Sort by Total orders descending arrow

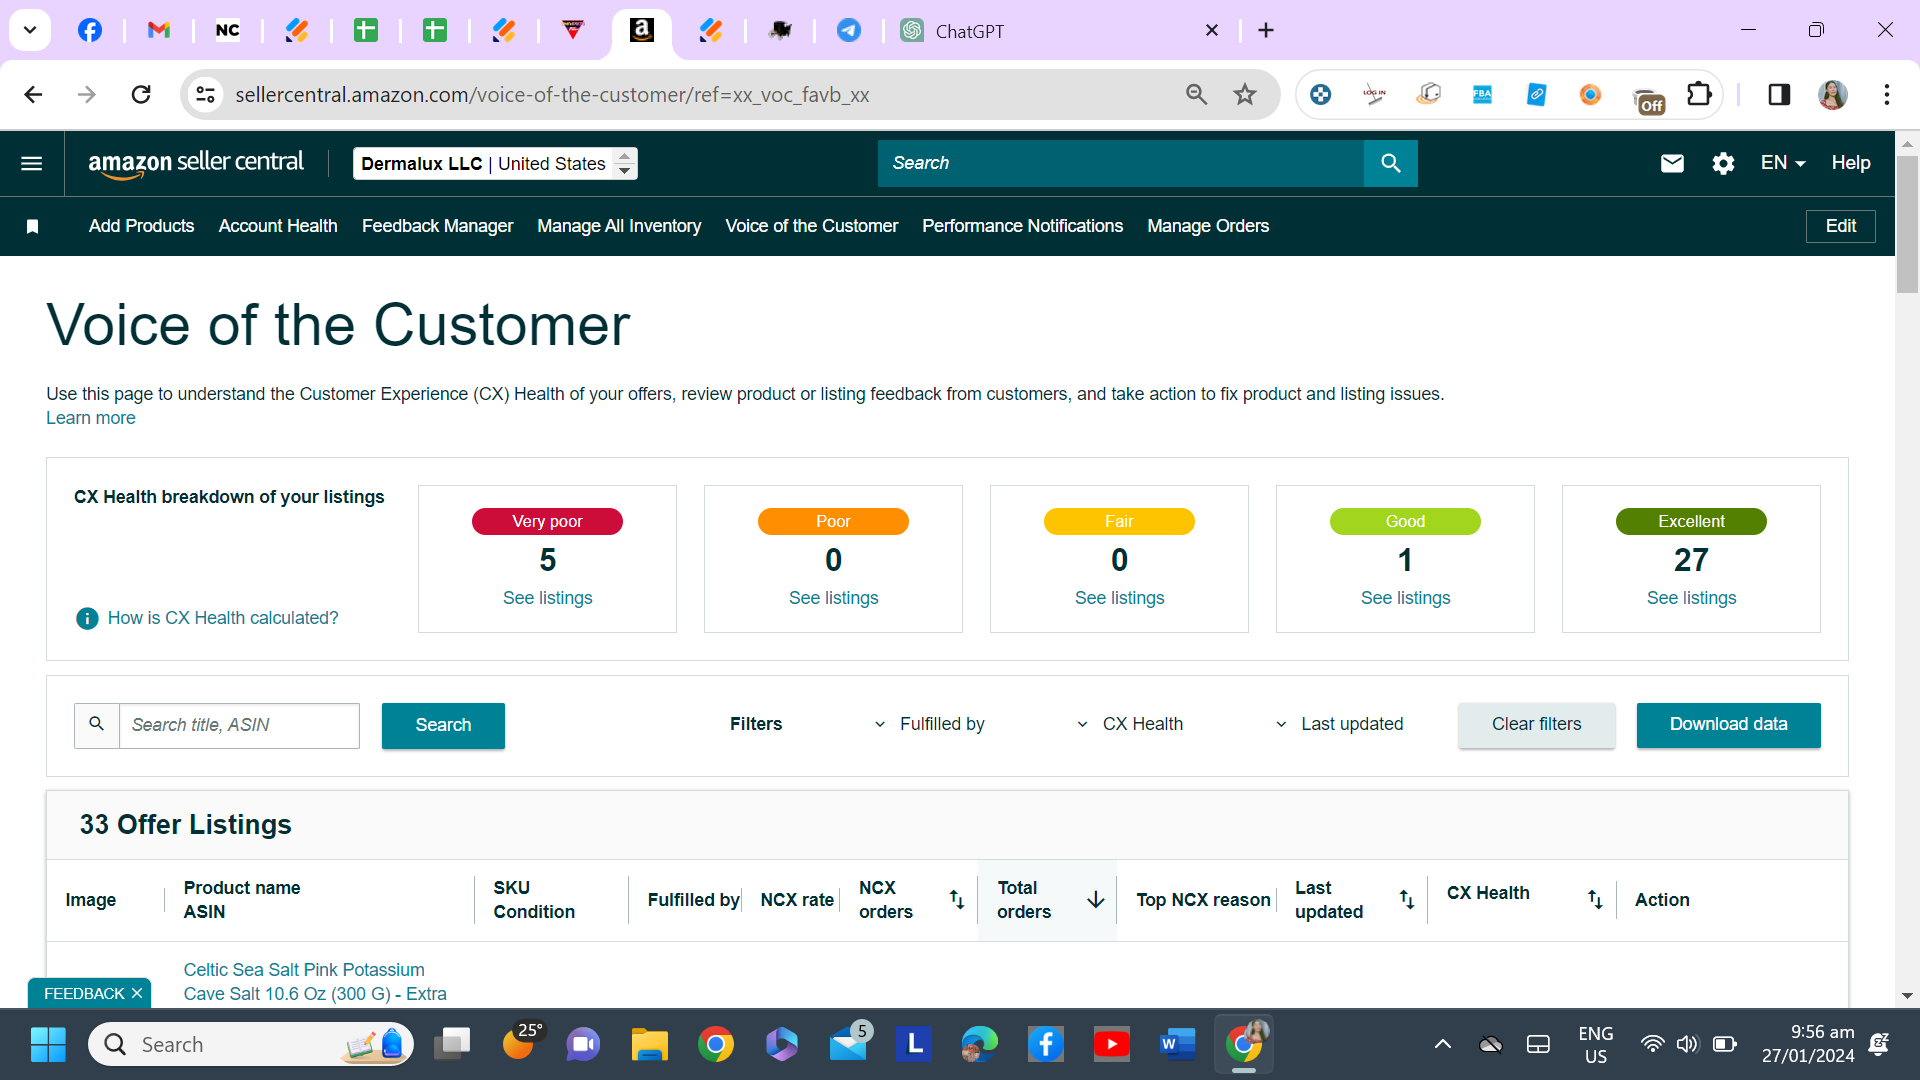[1096, 900]
